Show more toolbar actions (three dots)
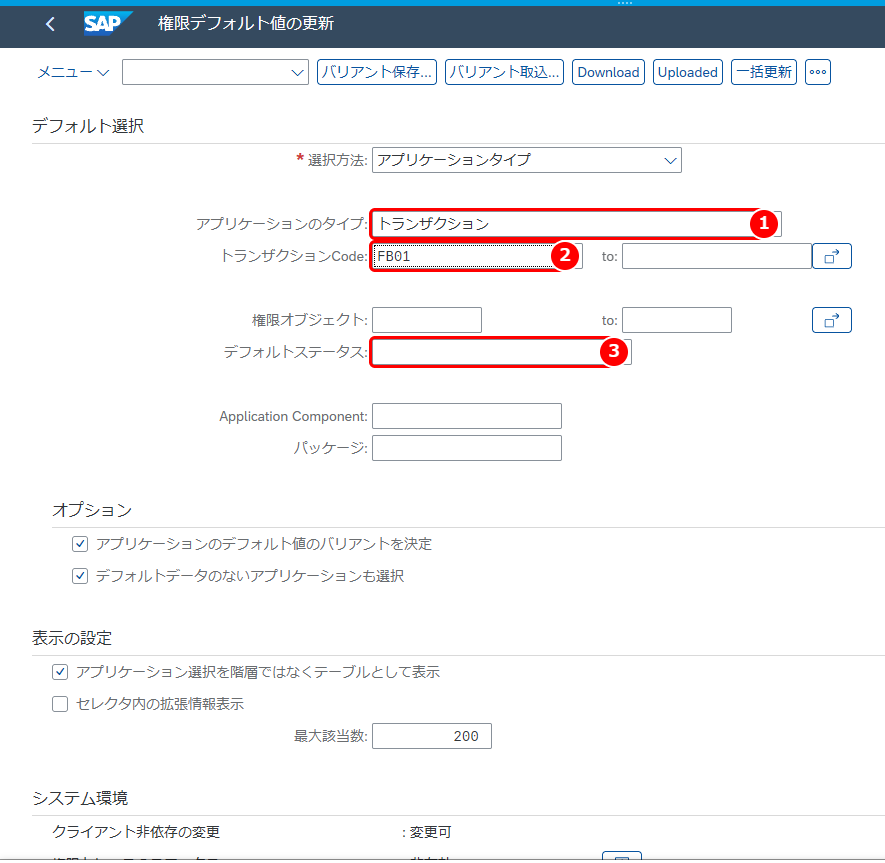Viewport: 885px width, 863px height. (x=818, y=72)
